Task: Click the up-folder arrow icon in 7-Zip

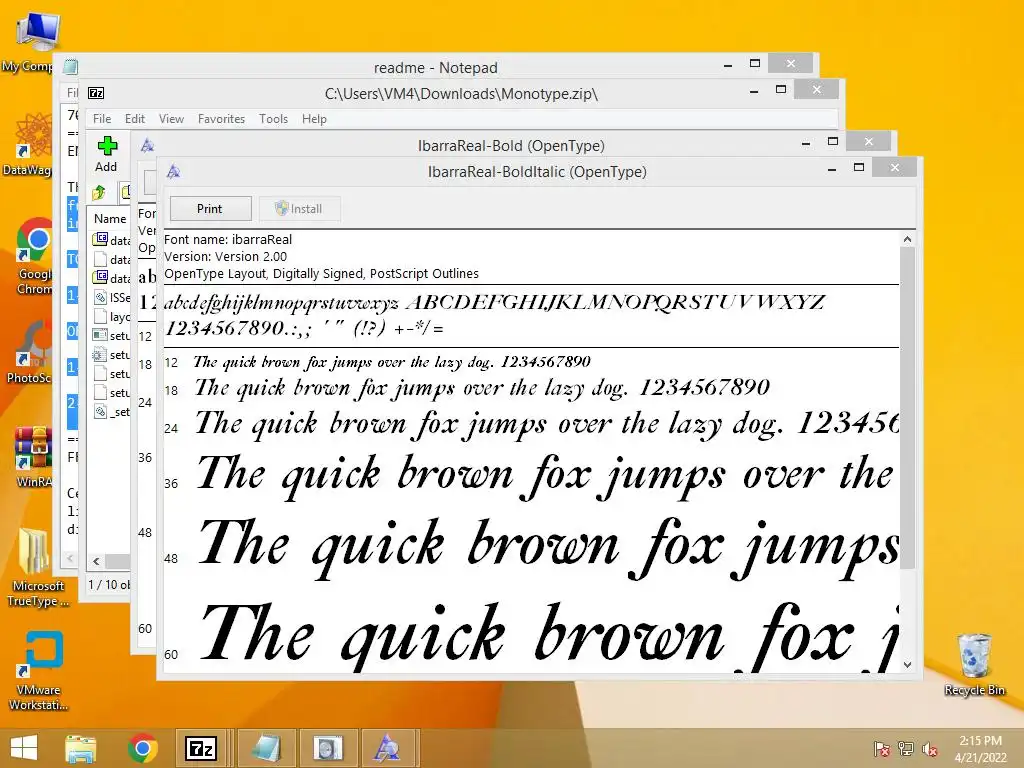Action: pos(99,192)
